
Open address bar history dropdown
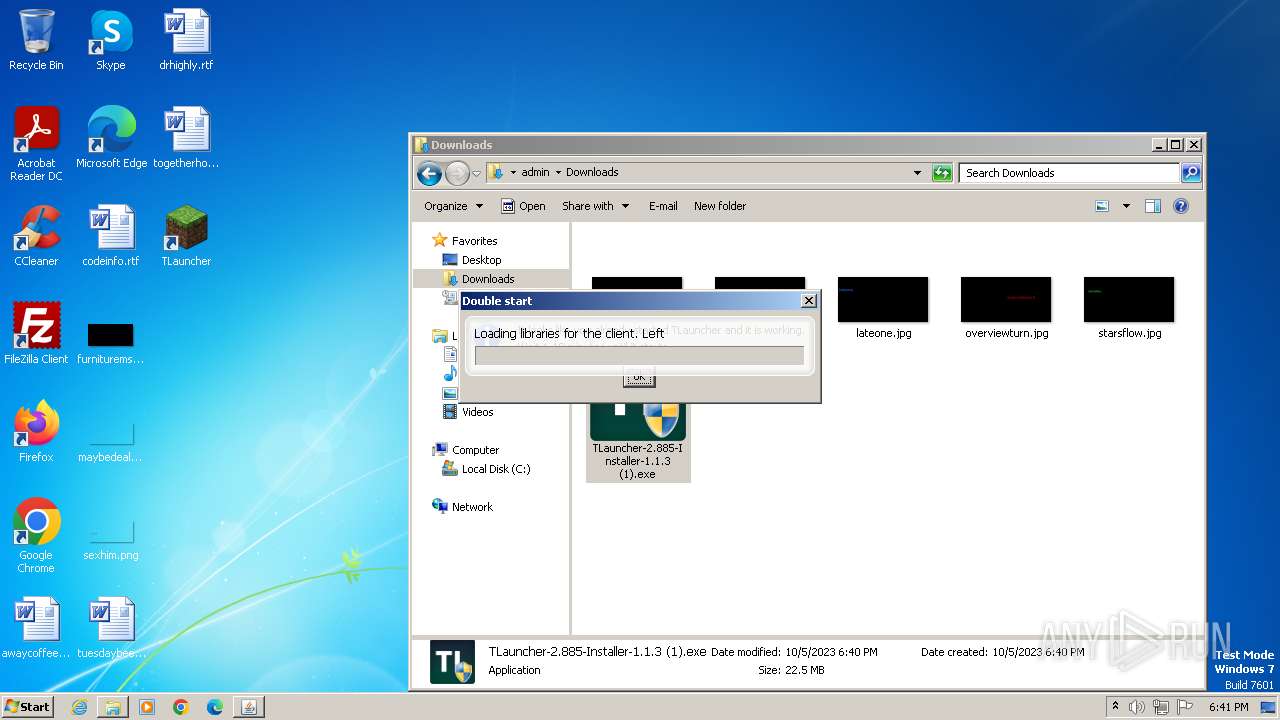coord(917,173)
